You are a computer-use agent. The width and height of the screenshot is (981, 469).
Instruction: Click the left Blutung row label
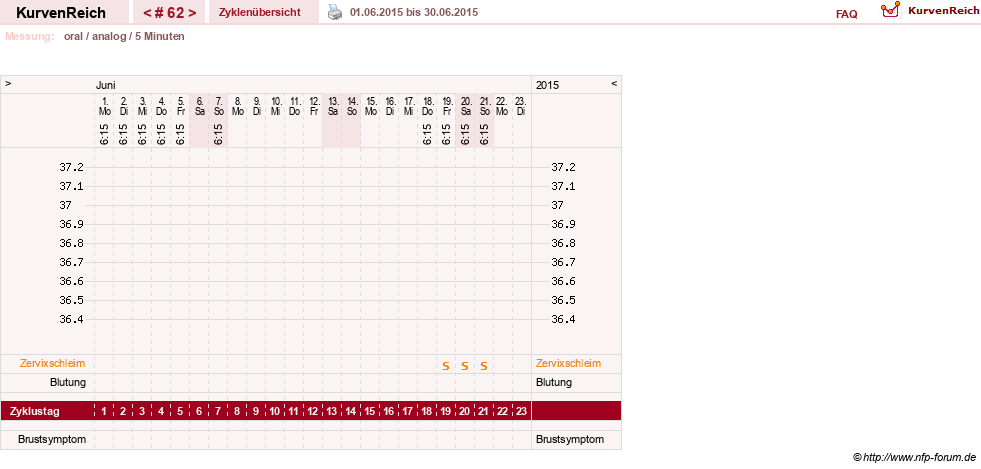[68, 382]
